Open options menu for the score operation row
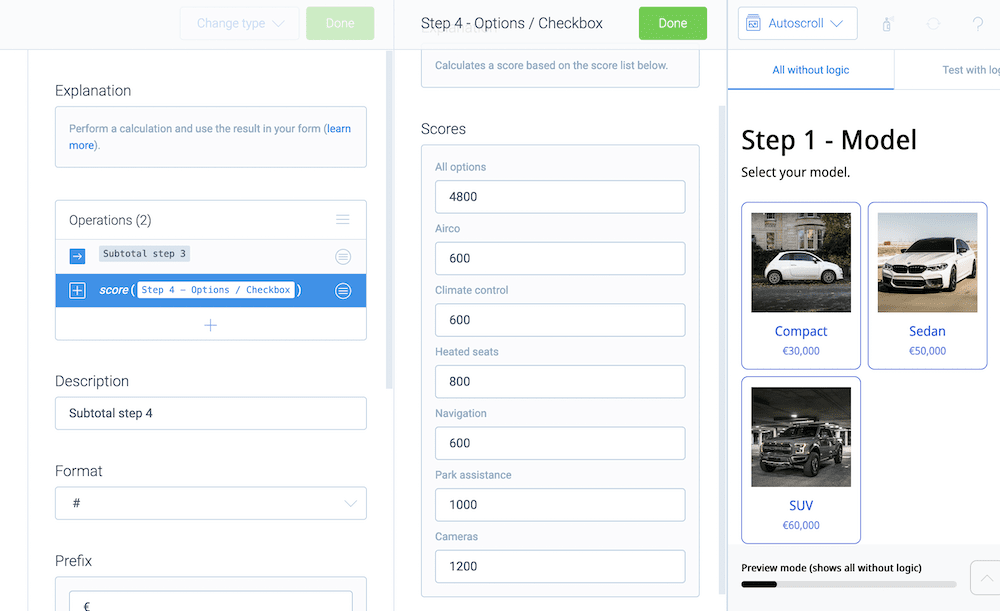The width and height of the screenshot is (1000, 611). [x=343, y=291]
